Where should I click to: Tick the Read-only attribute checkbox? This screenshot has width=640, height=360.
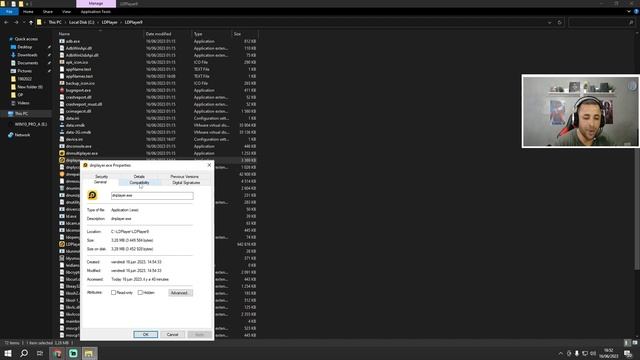113,293
